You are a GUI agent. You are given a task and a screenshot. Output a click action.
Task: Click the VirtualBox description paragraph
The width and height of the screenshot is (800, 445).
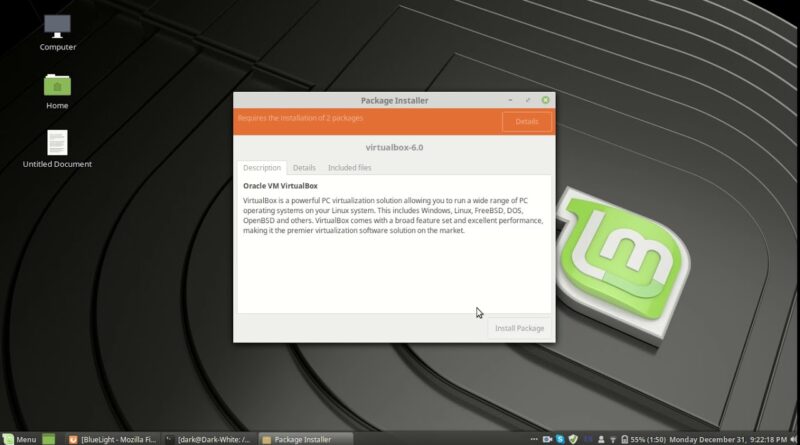tap(393, 215)
